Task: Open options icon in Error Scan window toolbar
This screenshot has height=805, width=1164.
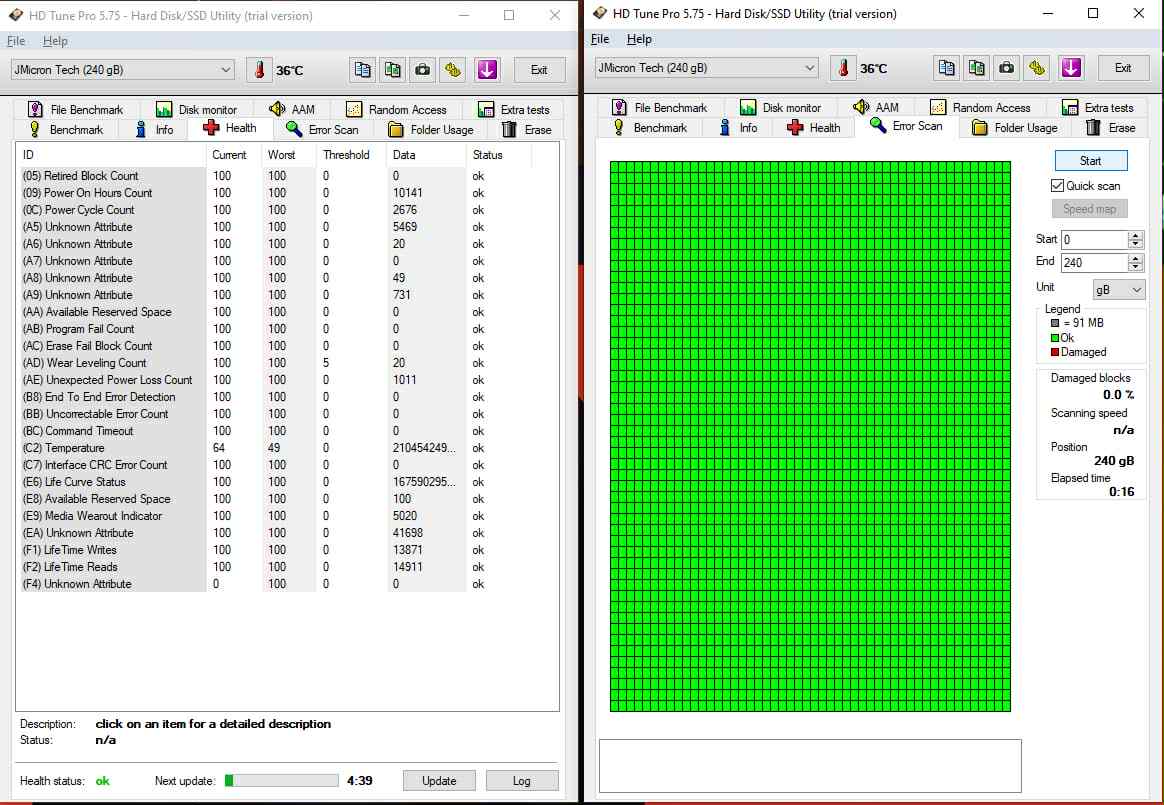Action: point(1037,68)
